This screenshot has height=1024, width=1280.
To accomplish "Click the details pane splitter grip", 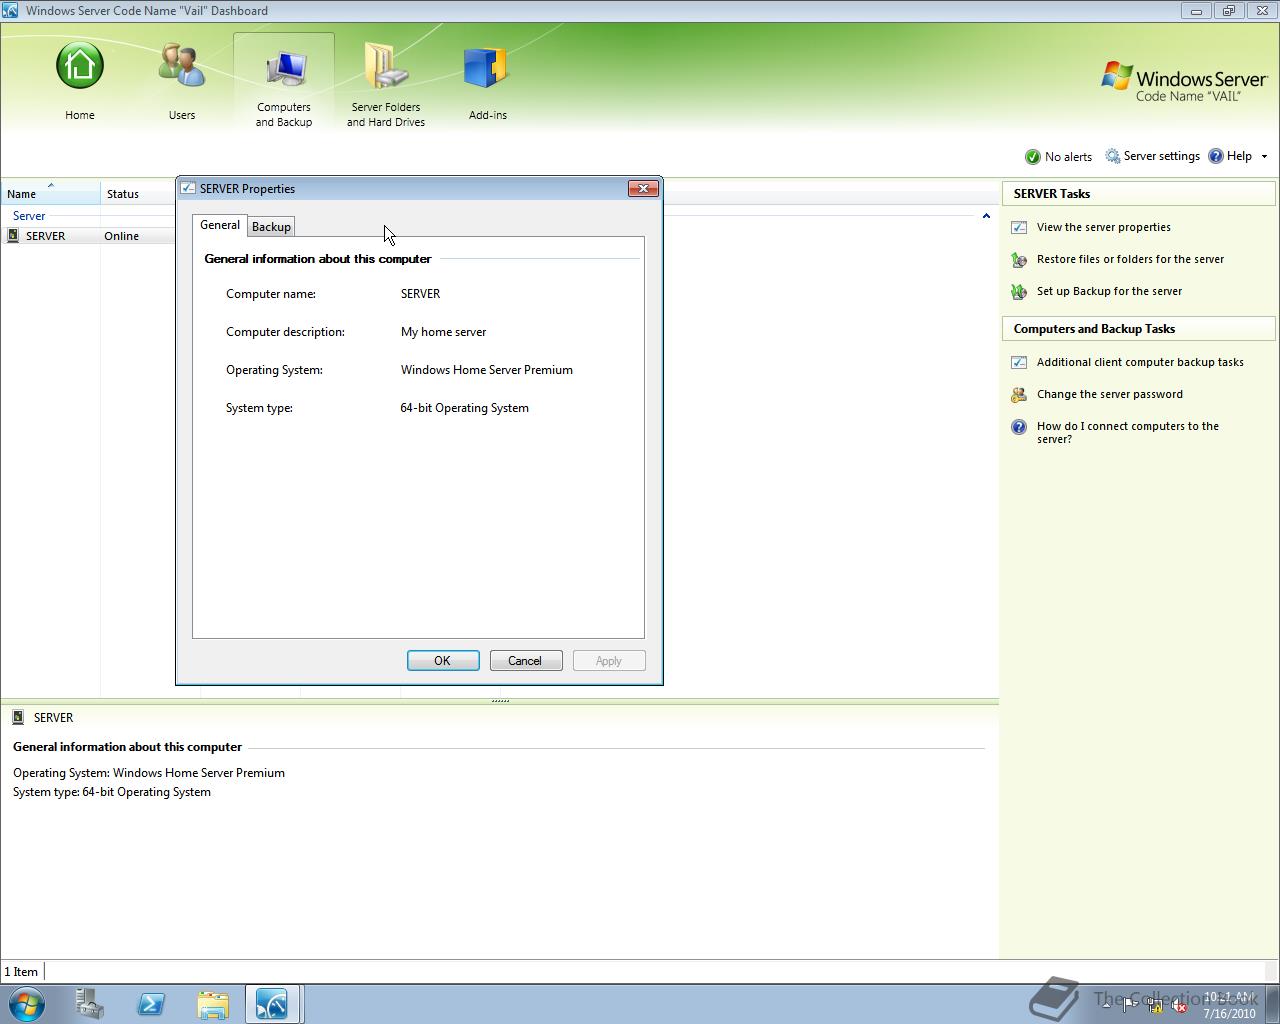I will 500,701.
